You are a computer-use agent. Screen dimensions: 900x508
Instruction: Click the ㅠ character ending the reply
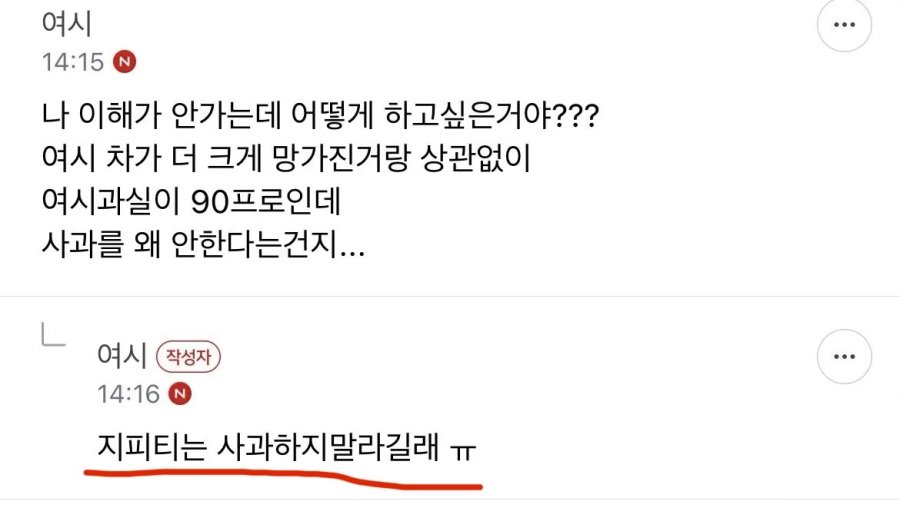tap(463, 452)
